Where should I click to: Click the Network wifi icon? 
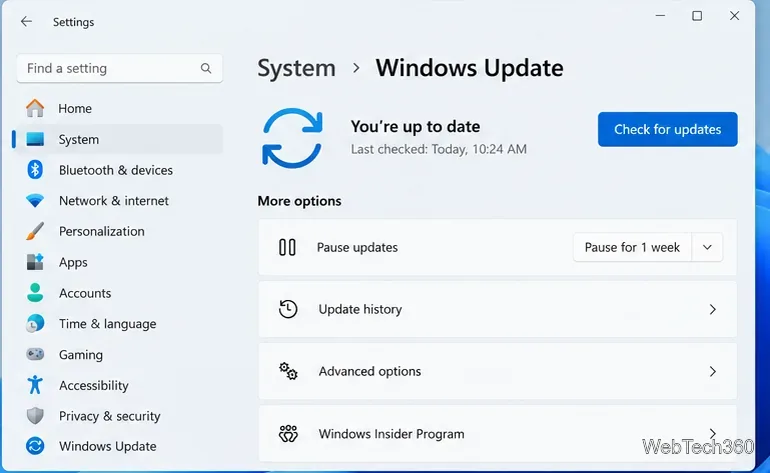pyautogui.click(x=35, y=200)
